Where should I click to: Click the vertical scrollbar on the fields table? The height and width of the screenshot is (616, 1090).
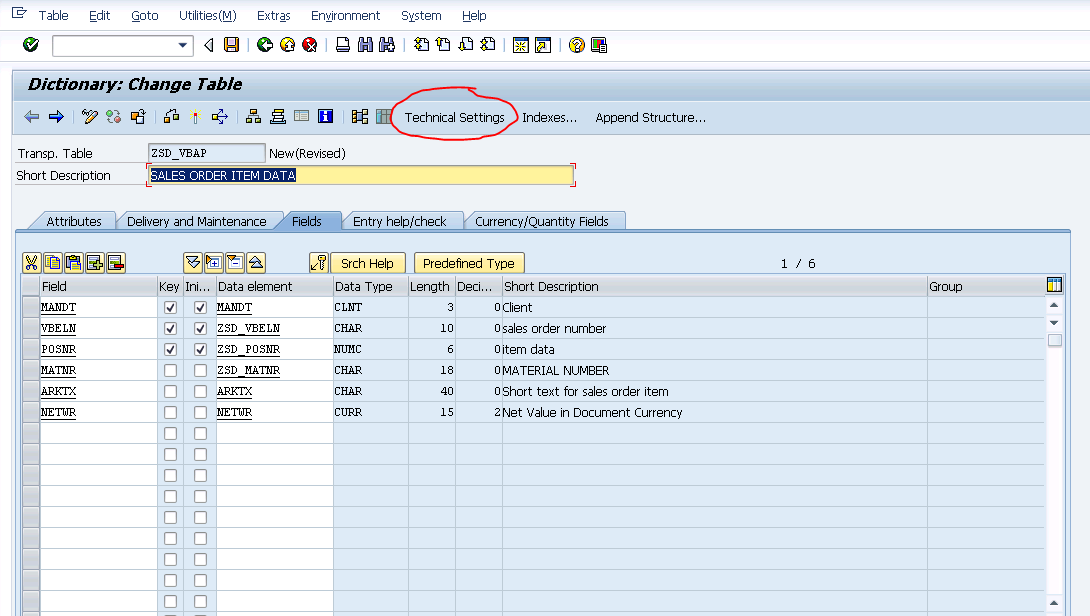(1054, 340)
